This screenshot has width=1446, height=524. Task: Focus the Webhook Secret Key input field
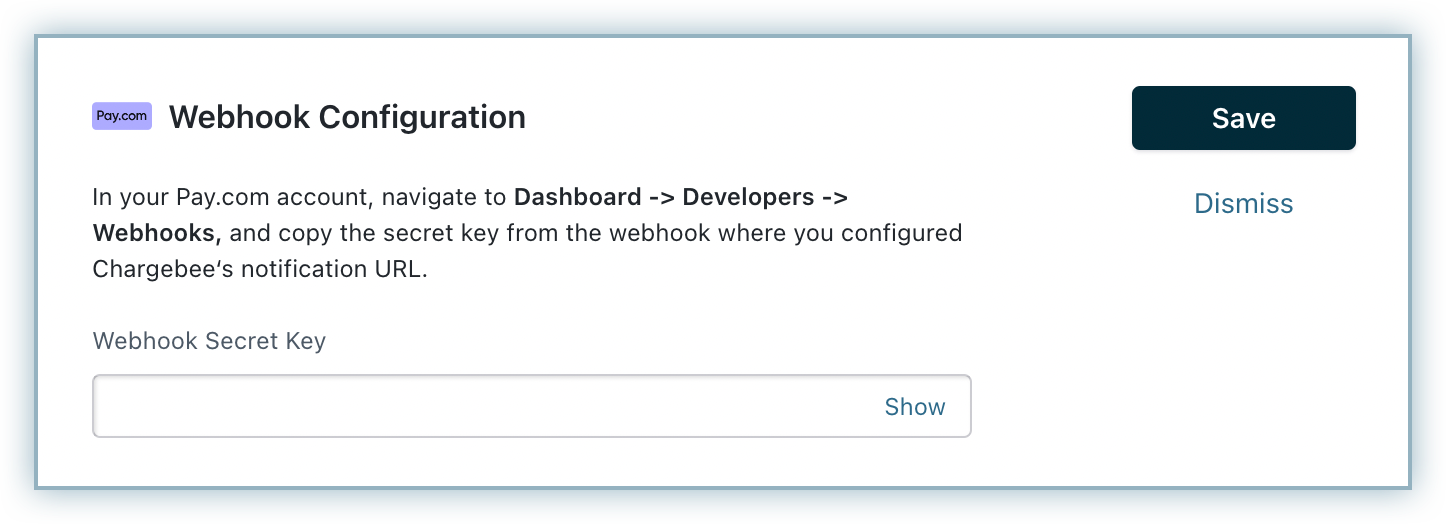click(480, 407)
